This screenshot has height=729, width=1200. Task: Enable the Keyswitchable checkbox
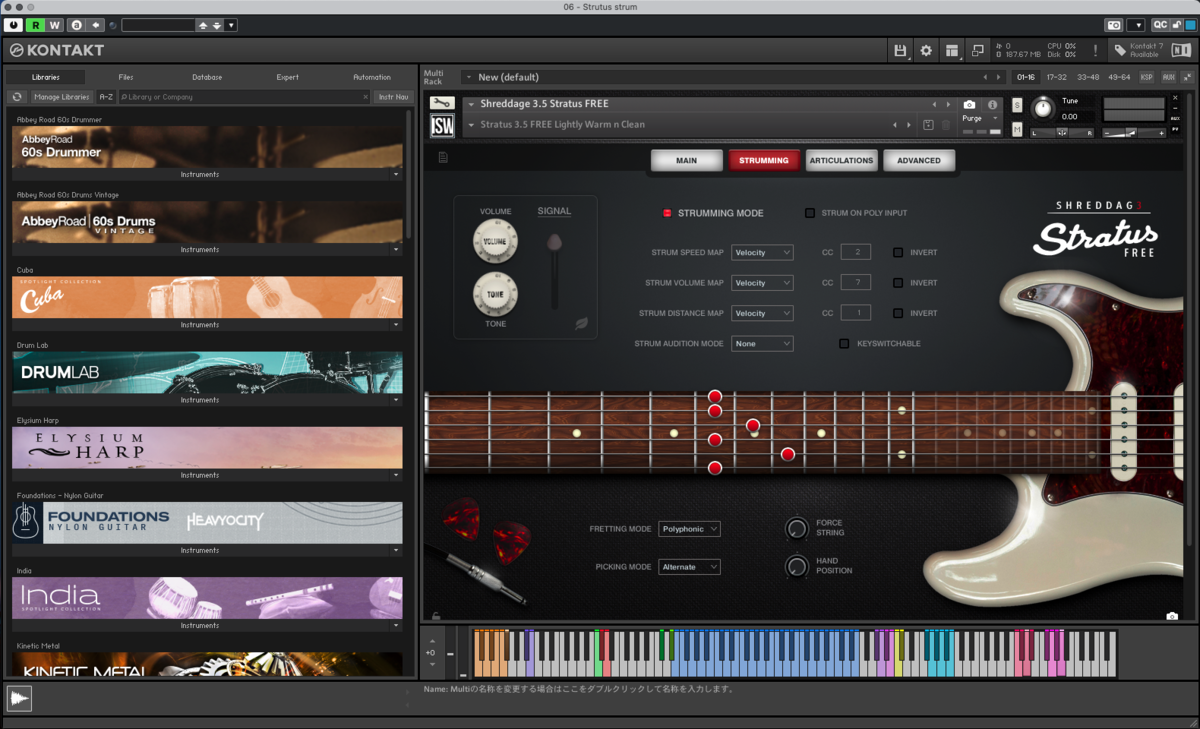pos(844,343)
